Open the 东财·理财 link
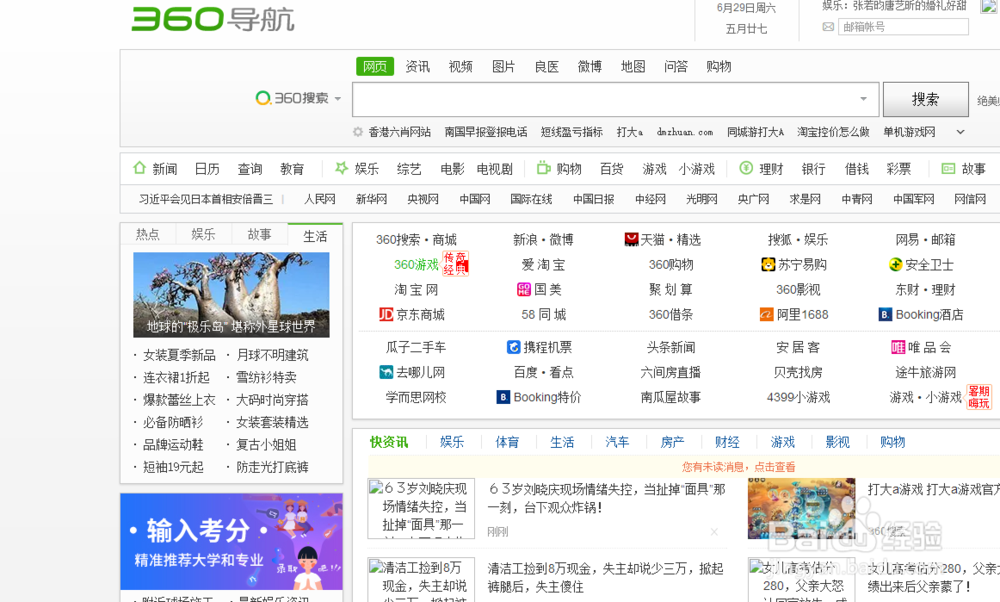 [925, 290]
